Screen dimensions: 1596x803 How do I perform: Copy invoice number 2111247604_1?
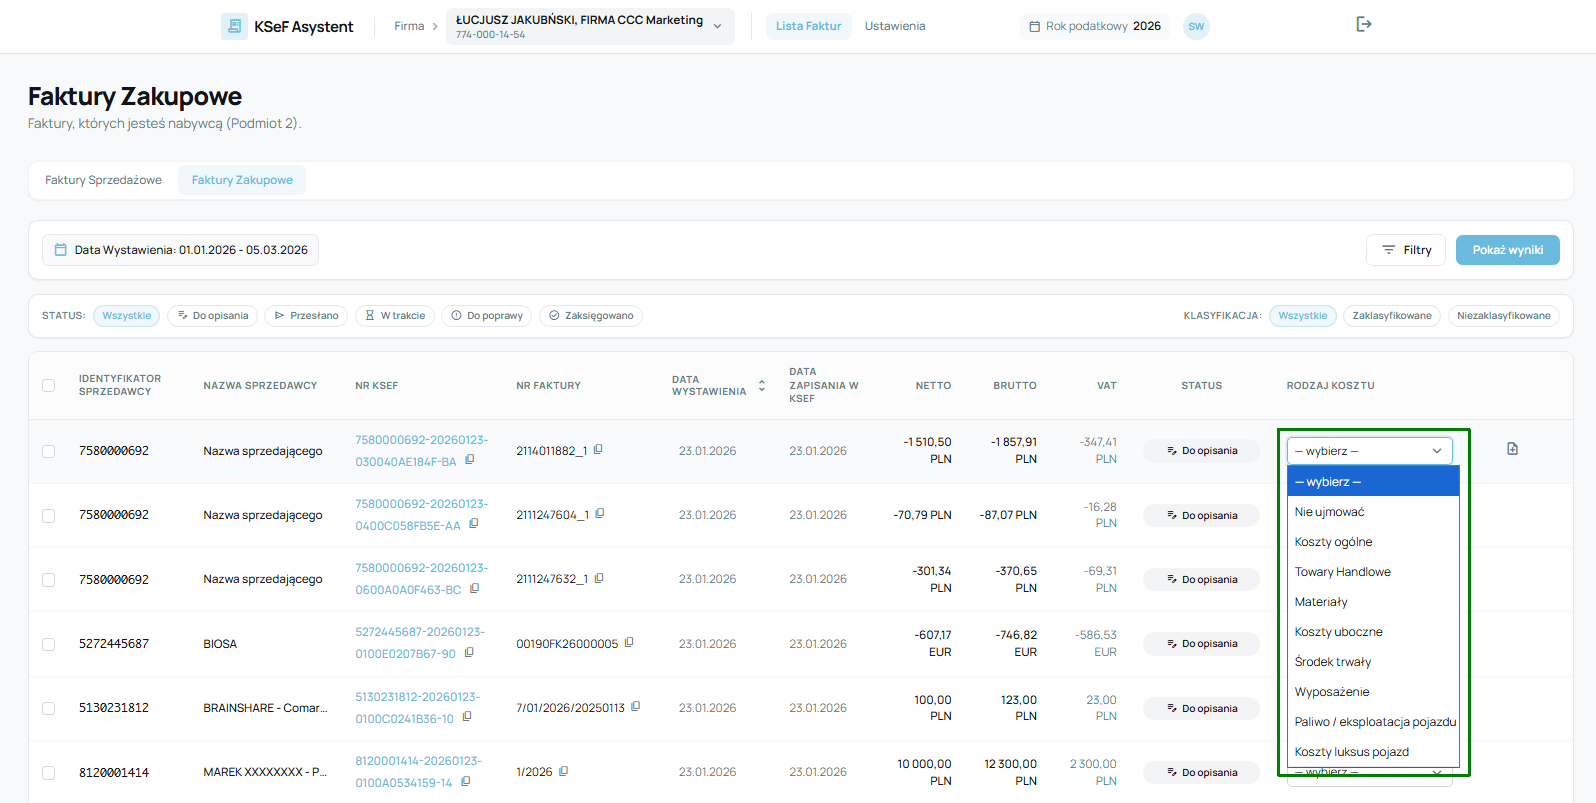point(600,514)
